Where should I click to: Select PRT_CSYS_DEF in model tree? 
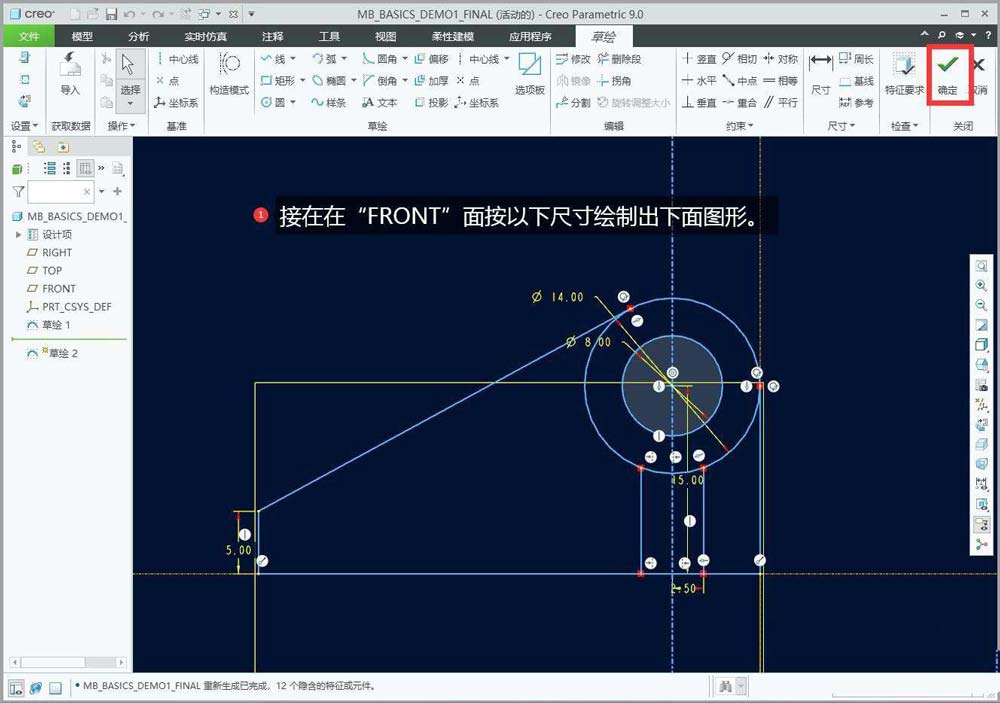pyautogui.click(x=70, y=307)
